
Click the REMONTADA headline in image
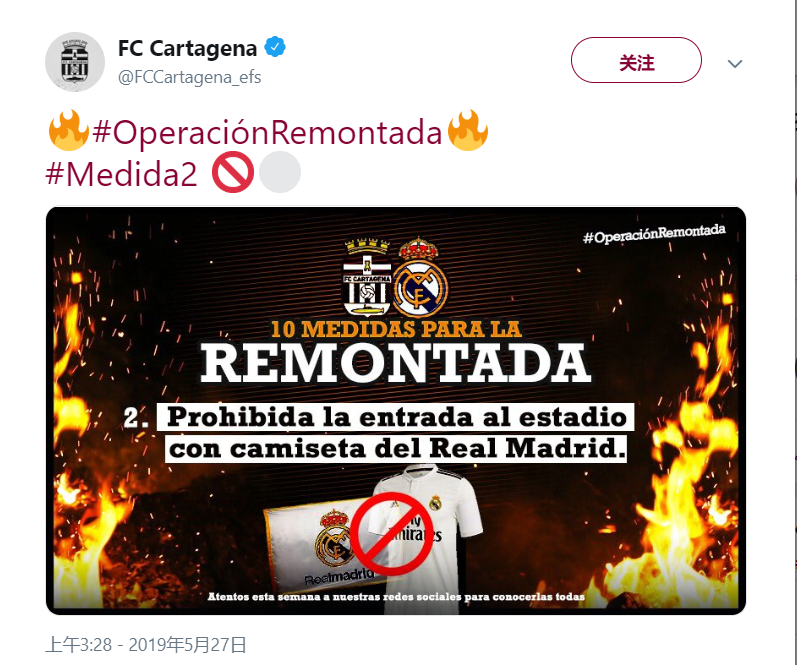point(396,363)
